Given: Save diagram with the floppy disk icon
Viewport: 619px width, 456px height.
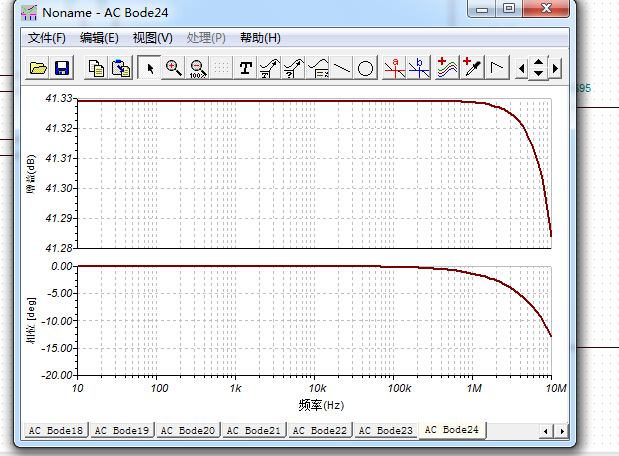Looking at the screenshot, I should tap(62, 68).
